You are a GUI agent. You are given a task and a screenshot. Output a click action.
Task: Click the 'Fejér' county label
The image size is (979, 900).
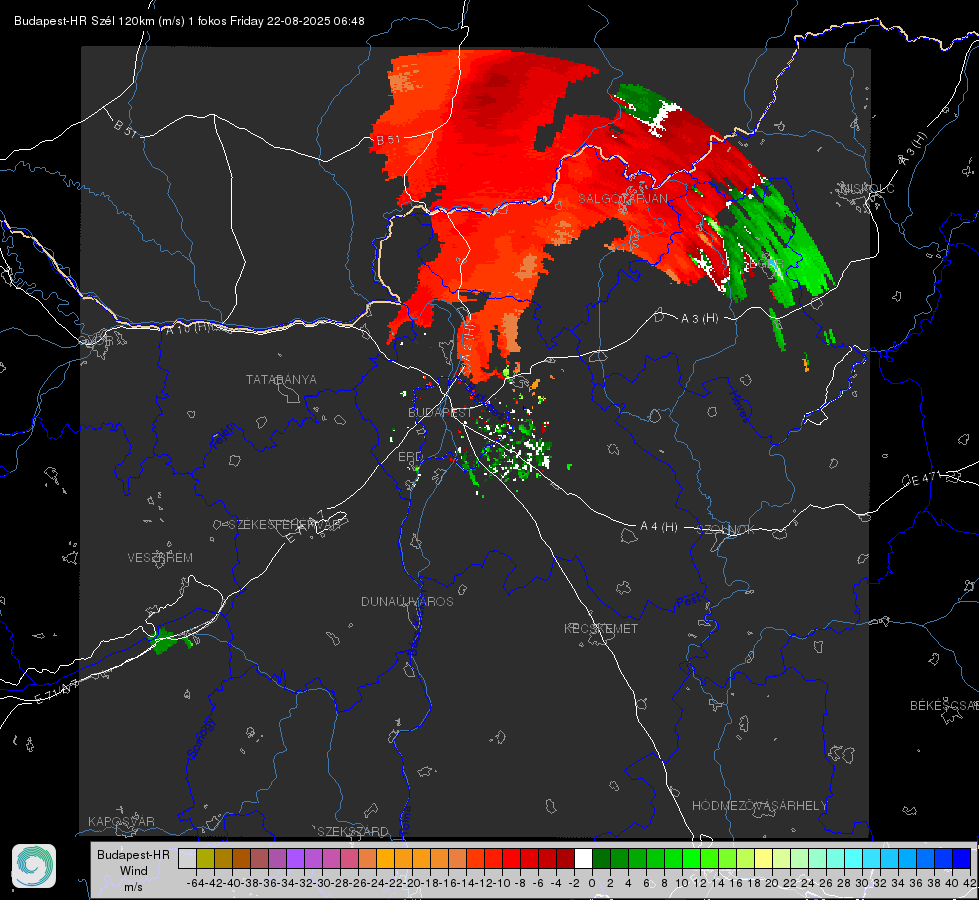[223, 436]
